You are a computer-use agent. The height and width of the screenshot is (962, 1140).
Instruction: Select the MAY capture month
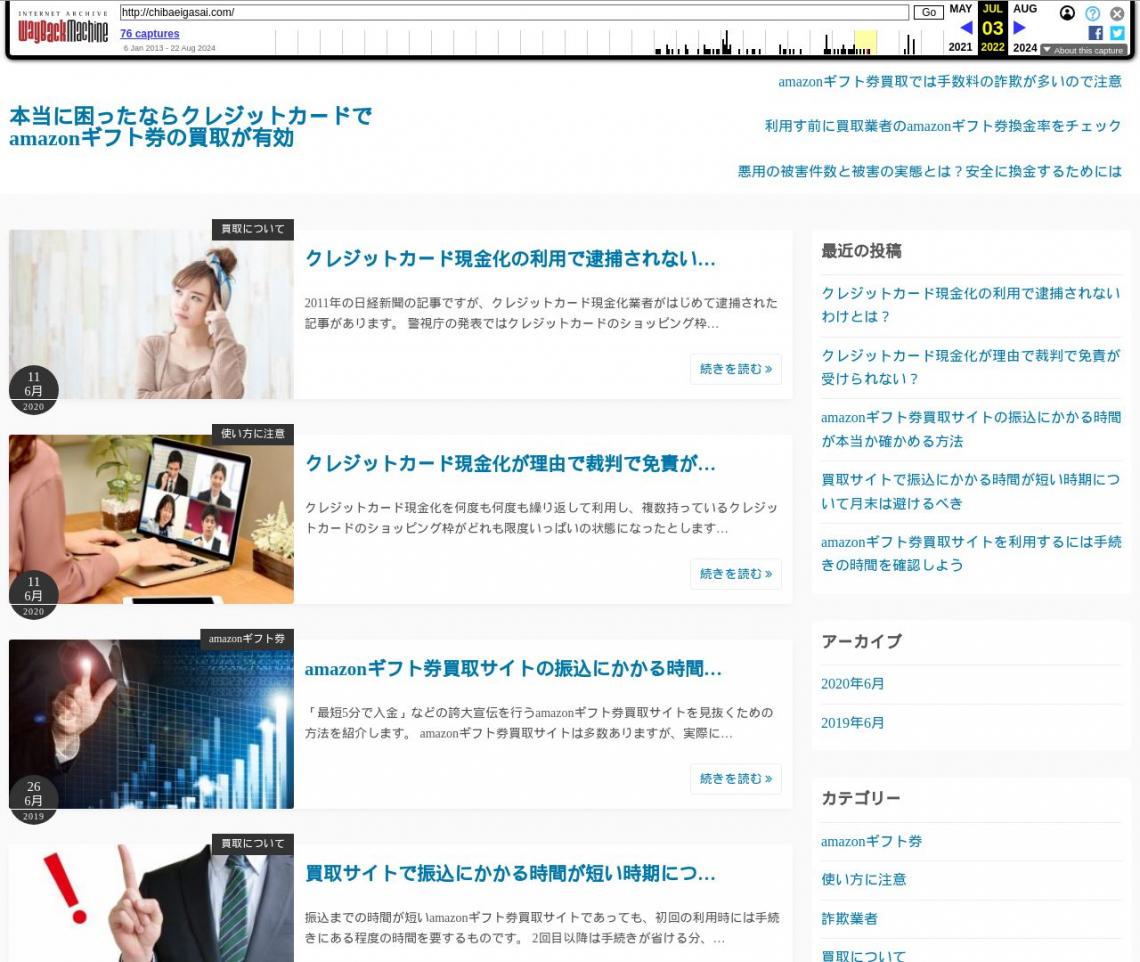click(x=960, y=9)
